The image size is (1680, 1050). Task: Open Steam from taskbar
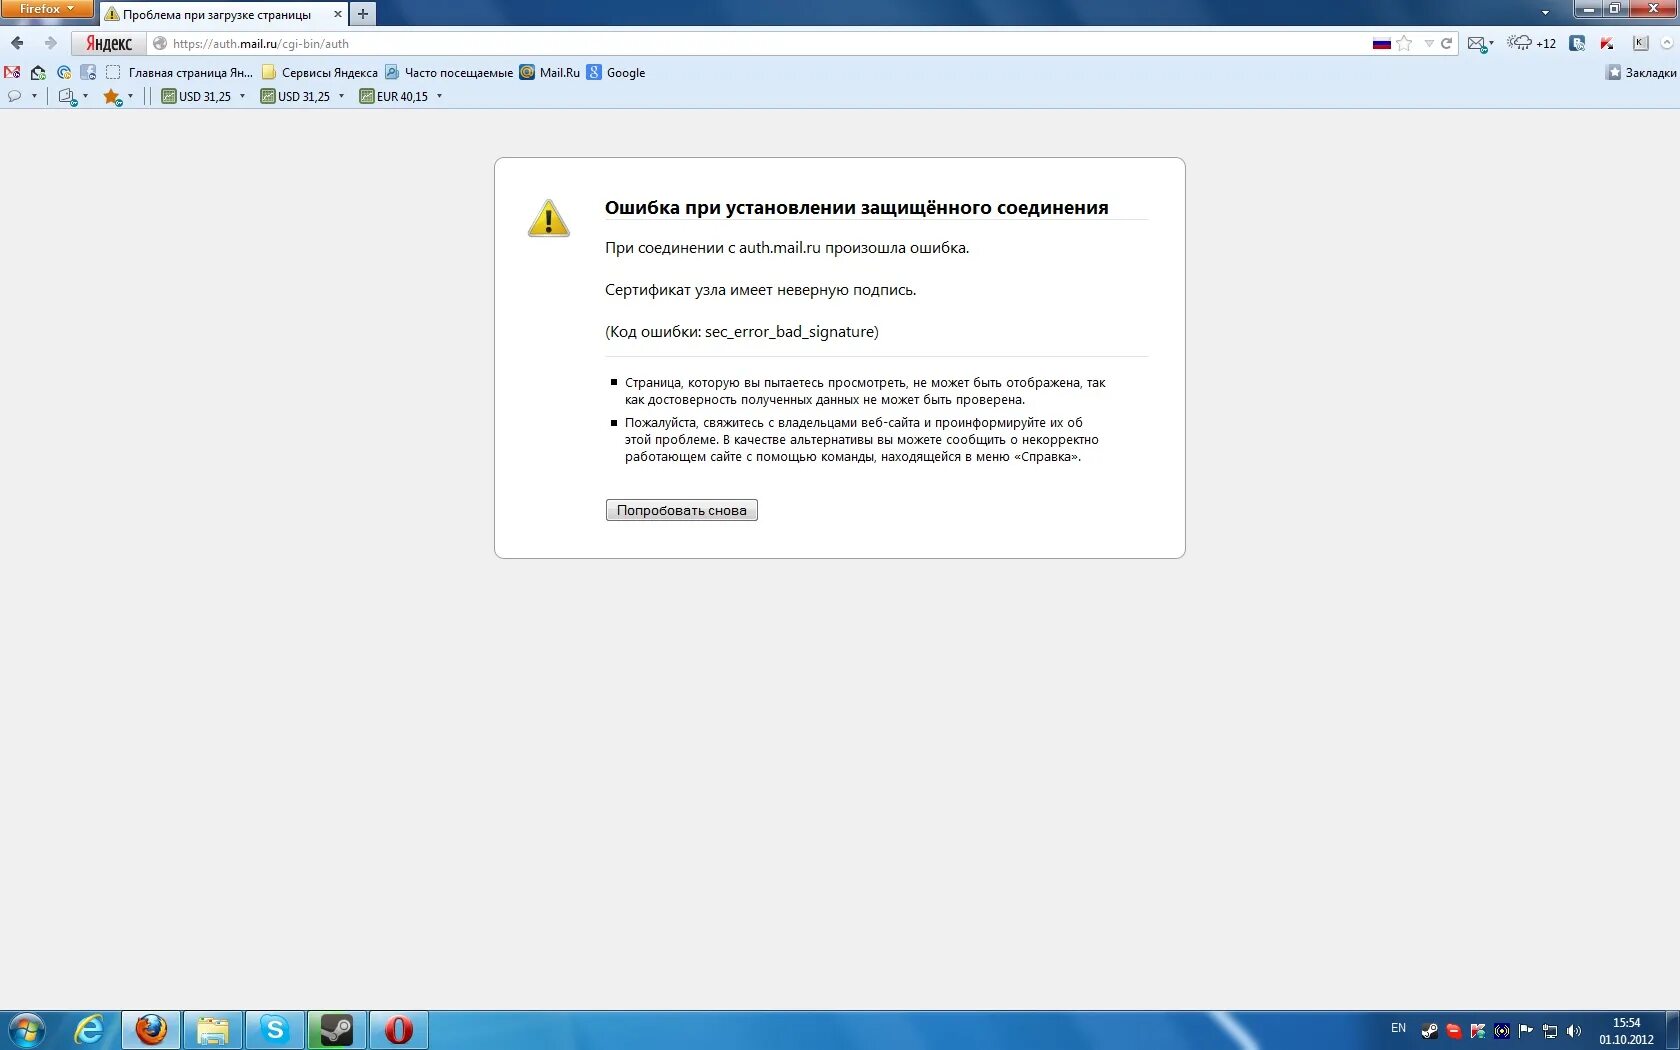coord(336,1030)
